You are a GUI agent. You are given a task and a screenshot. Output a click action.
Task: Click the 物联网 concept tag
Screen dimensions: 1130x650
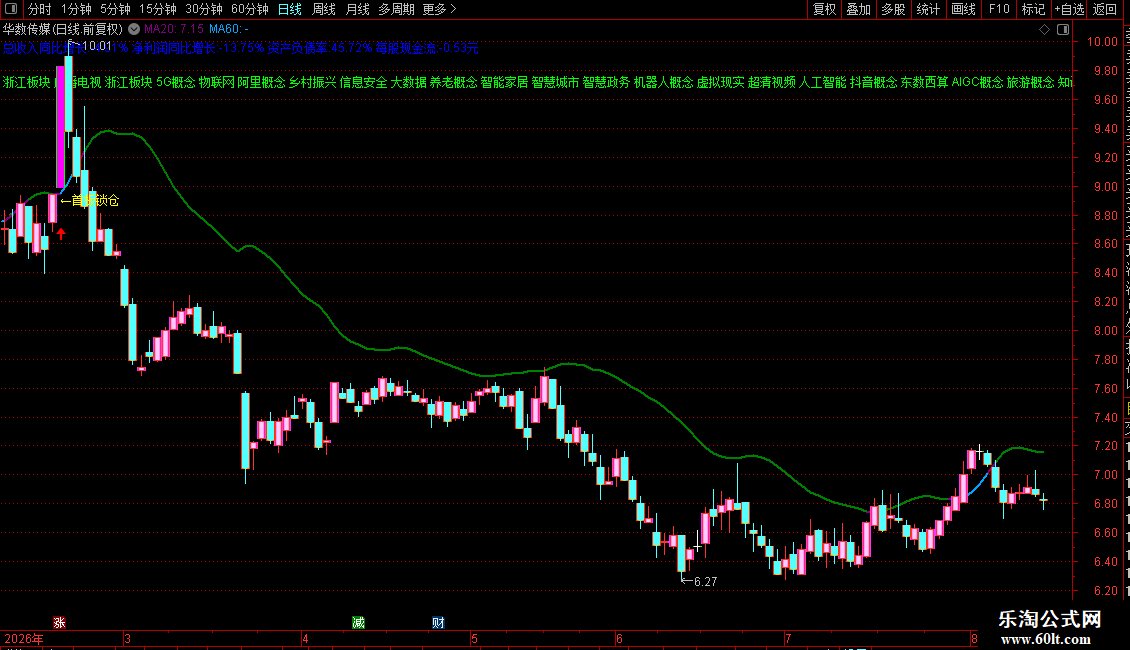click(216, 82)
